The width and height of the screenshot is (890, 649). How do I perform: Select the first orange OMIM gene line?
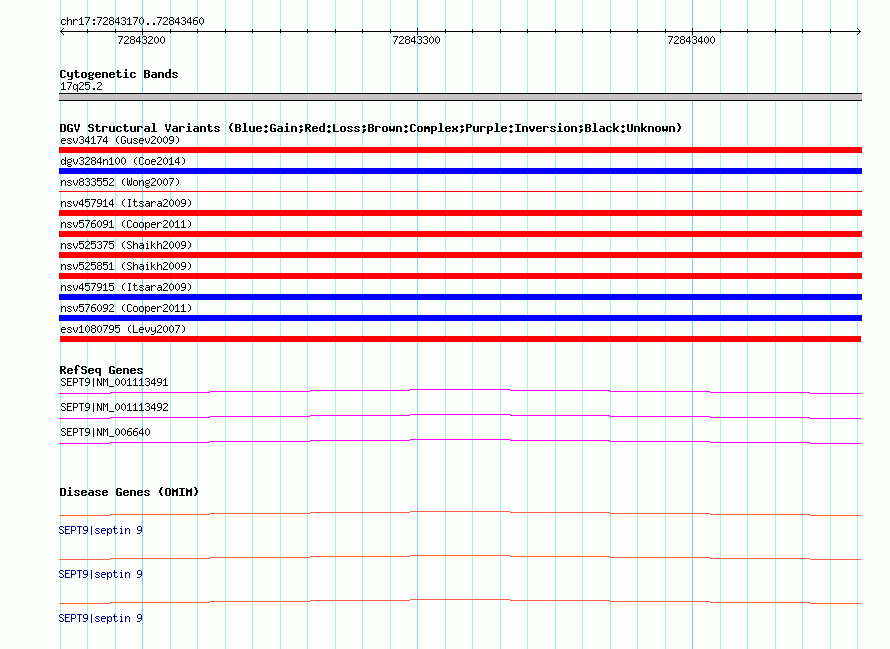(x=460, y=513)
